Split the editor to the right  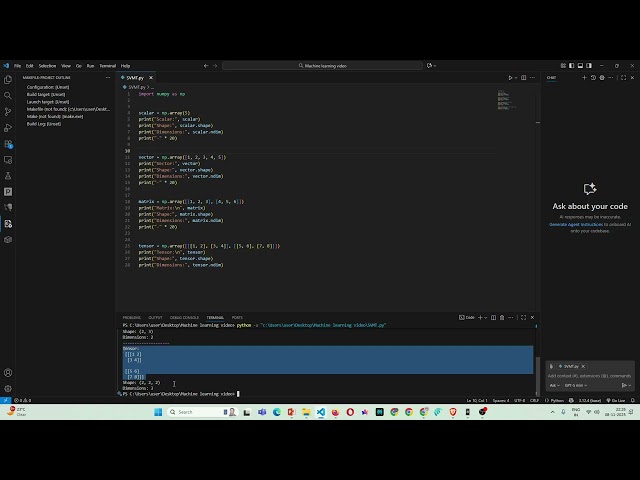(524, 78)
